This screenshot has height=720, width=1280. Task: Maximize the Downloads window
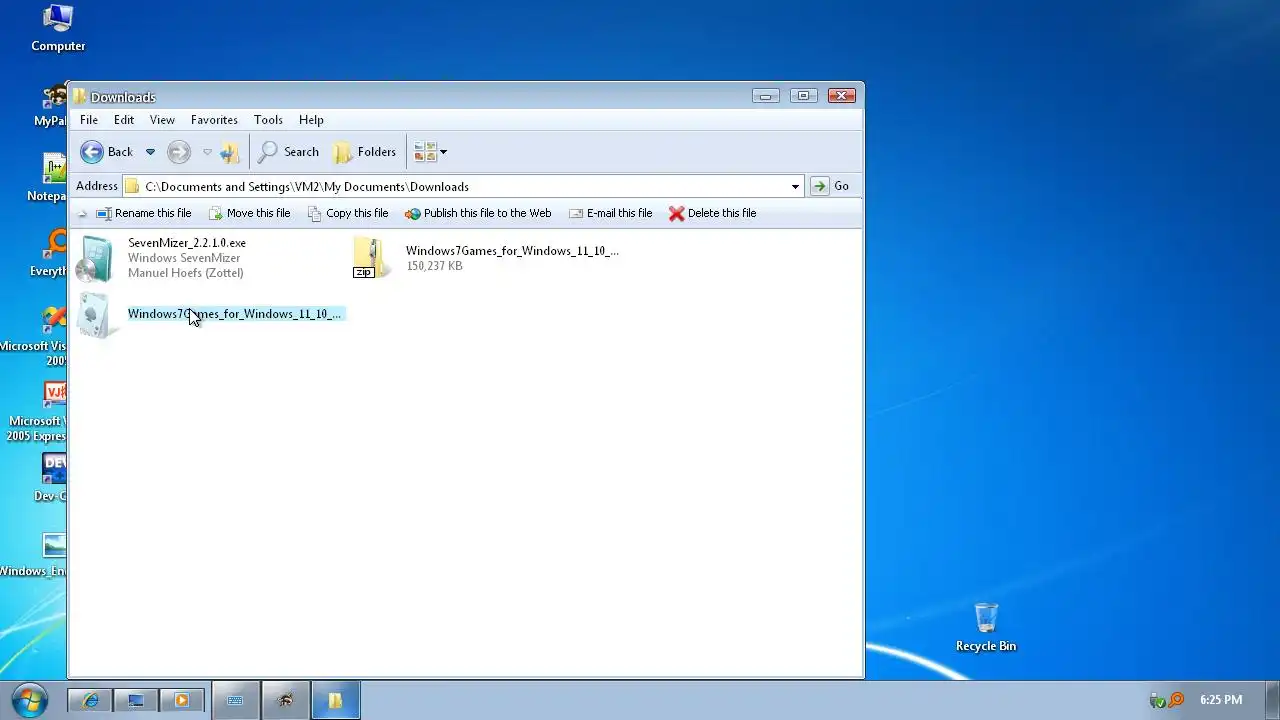point(803,96)
